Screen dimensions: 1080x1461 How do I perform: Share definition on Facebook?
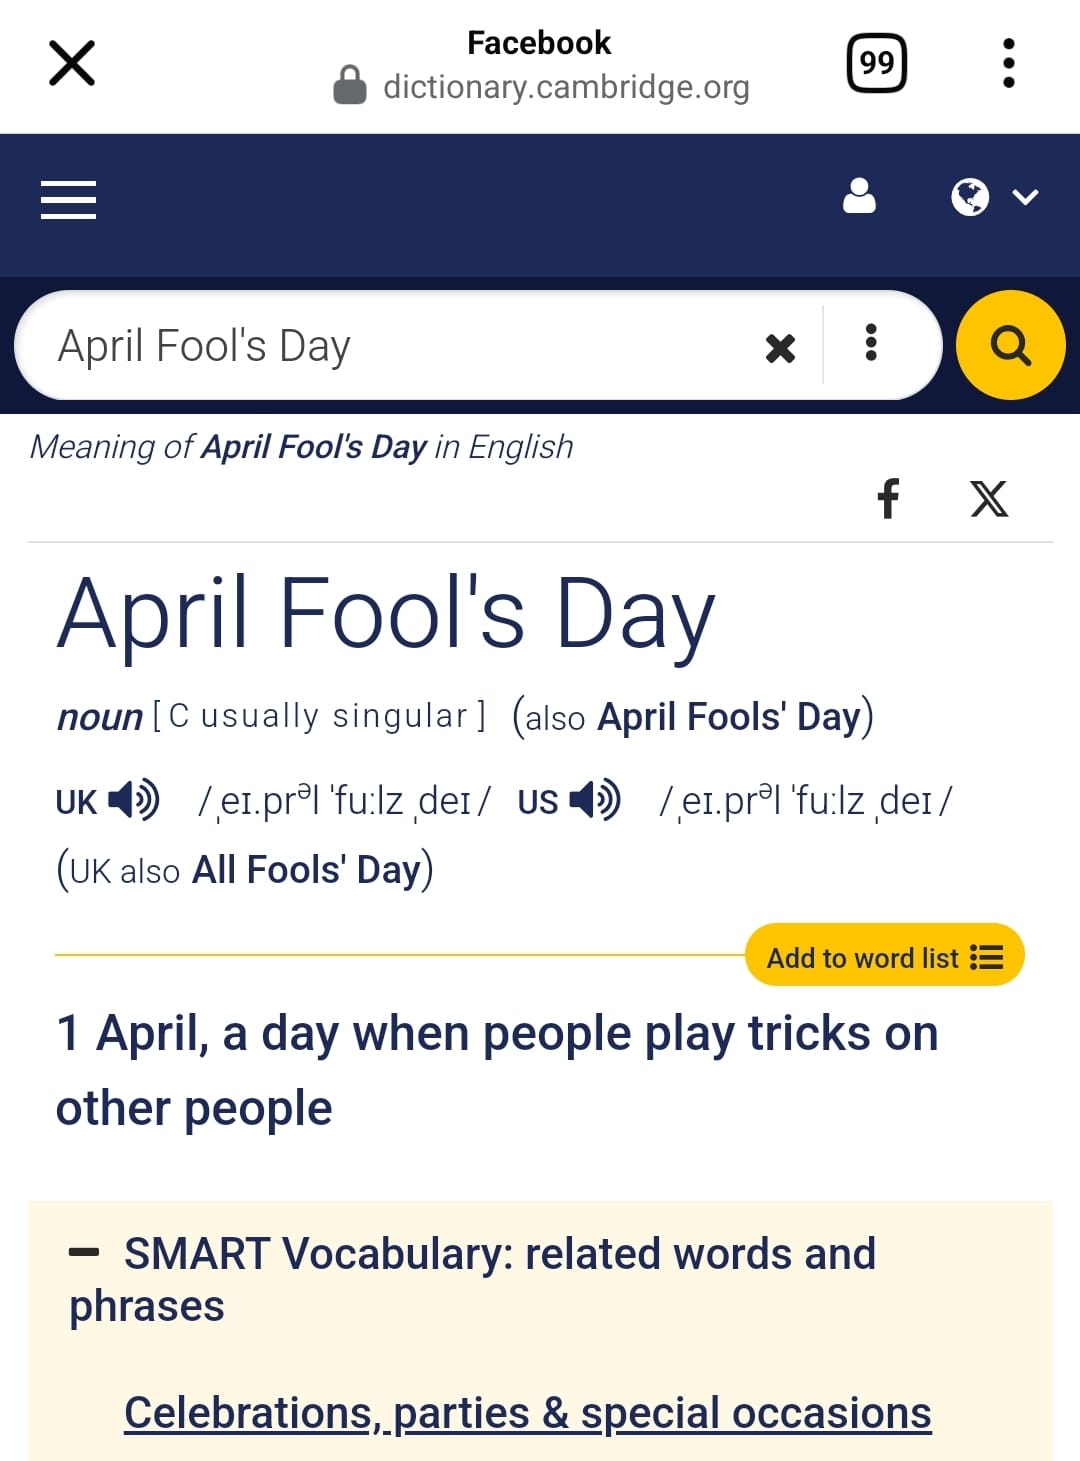click(888, 498)
